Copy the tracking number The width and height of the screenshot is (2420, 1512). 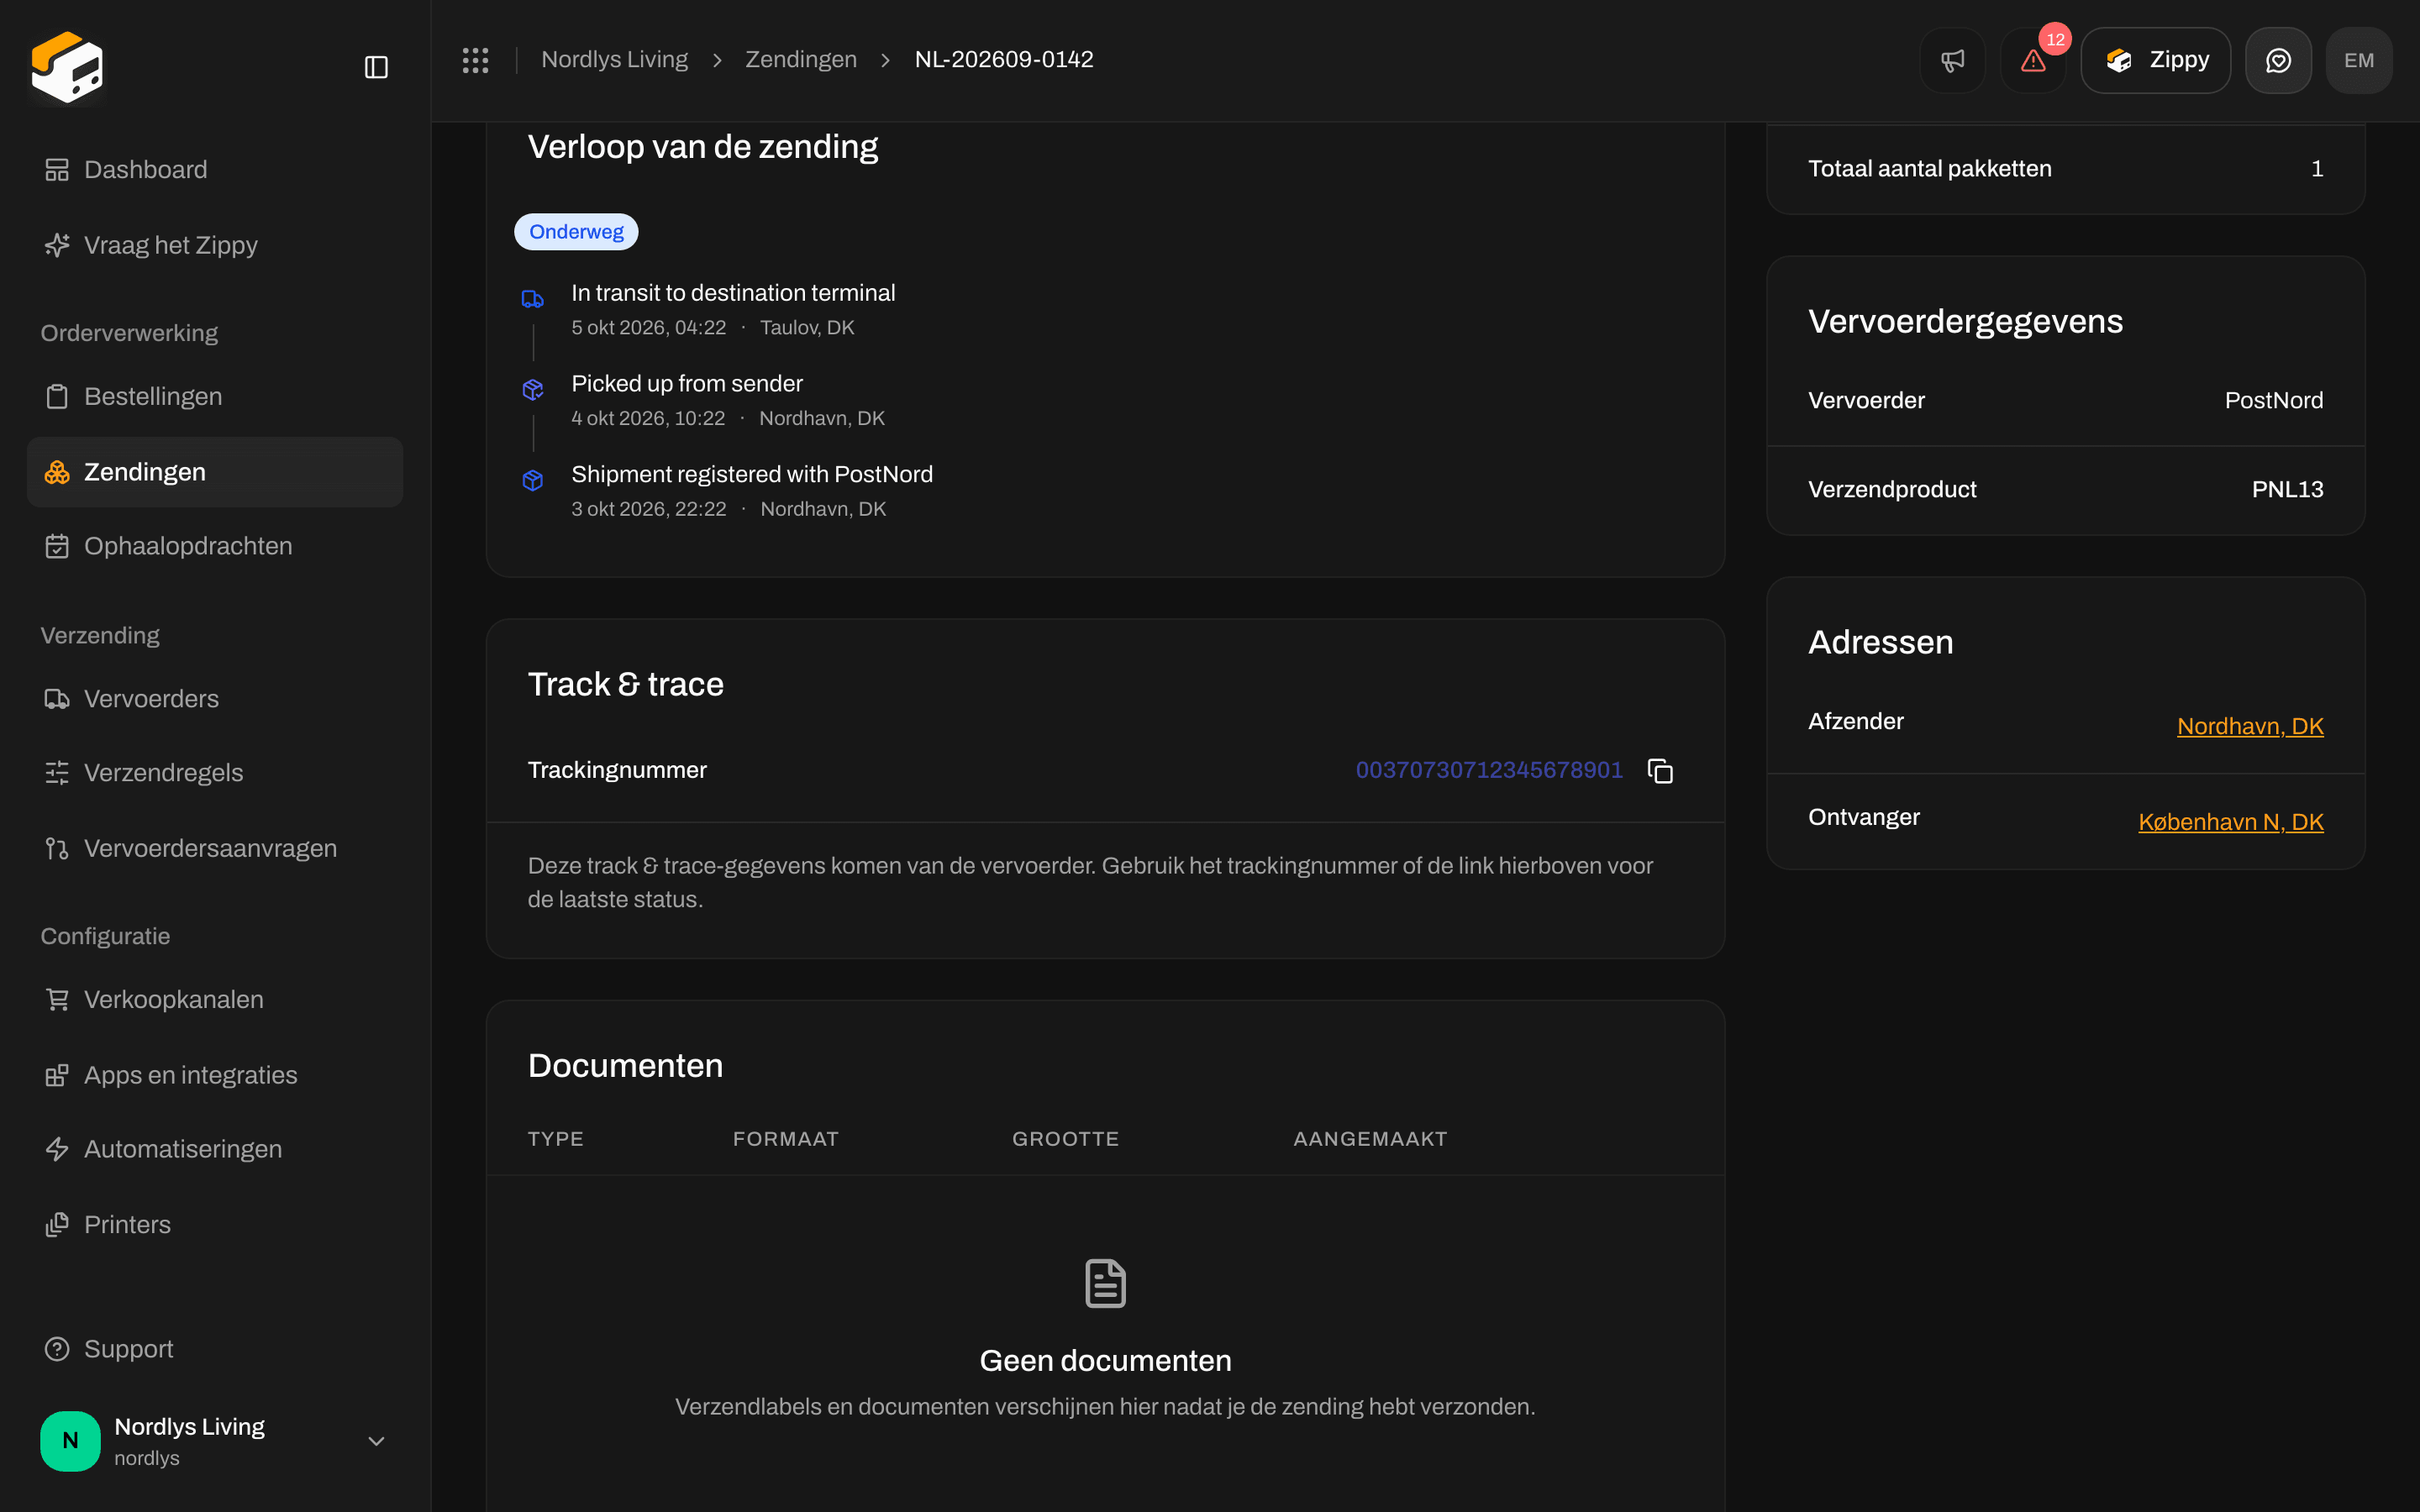click(1660, 771)
